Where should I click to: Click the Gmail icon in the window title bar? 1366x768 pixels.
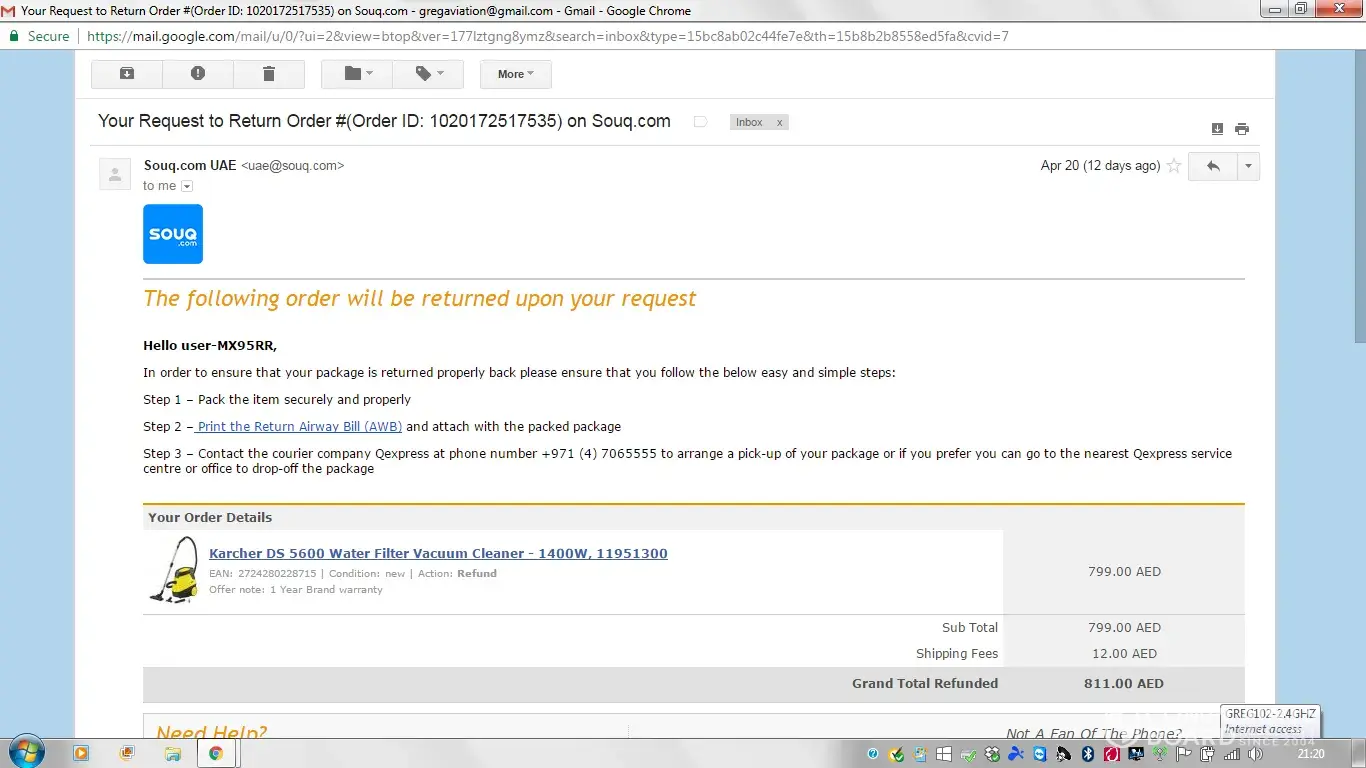tap(8, 10)
